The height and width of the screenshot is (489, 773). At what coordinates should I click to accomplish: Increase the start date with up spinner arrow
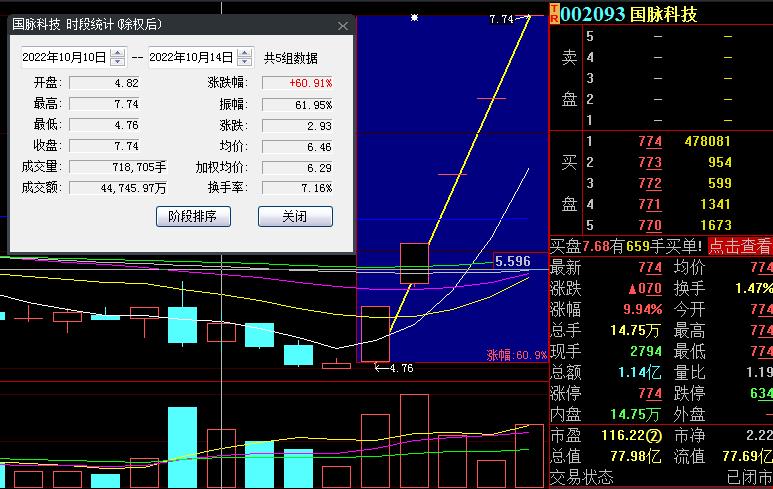117,53
